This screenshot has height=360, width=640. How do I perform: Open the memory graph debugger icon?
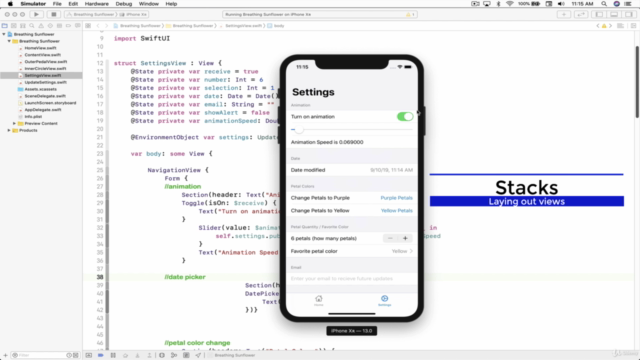point(174,355)
